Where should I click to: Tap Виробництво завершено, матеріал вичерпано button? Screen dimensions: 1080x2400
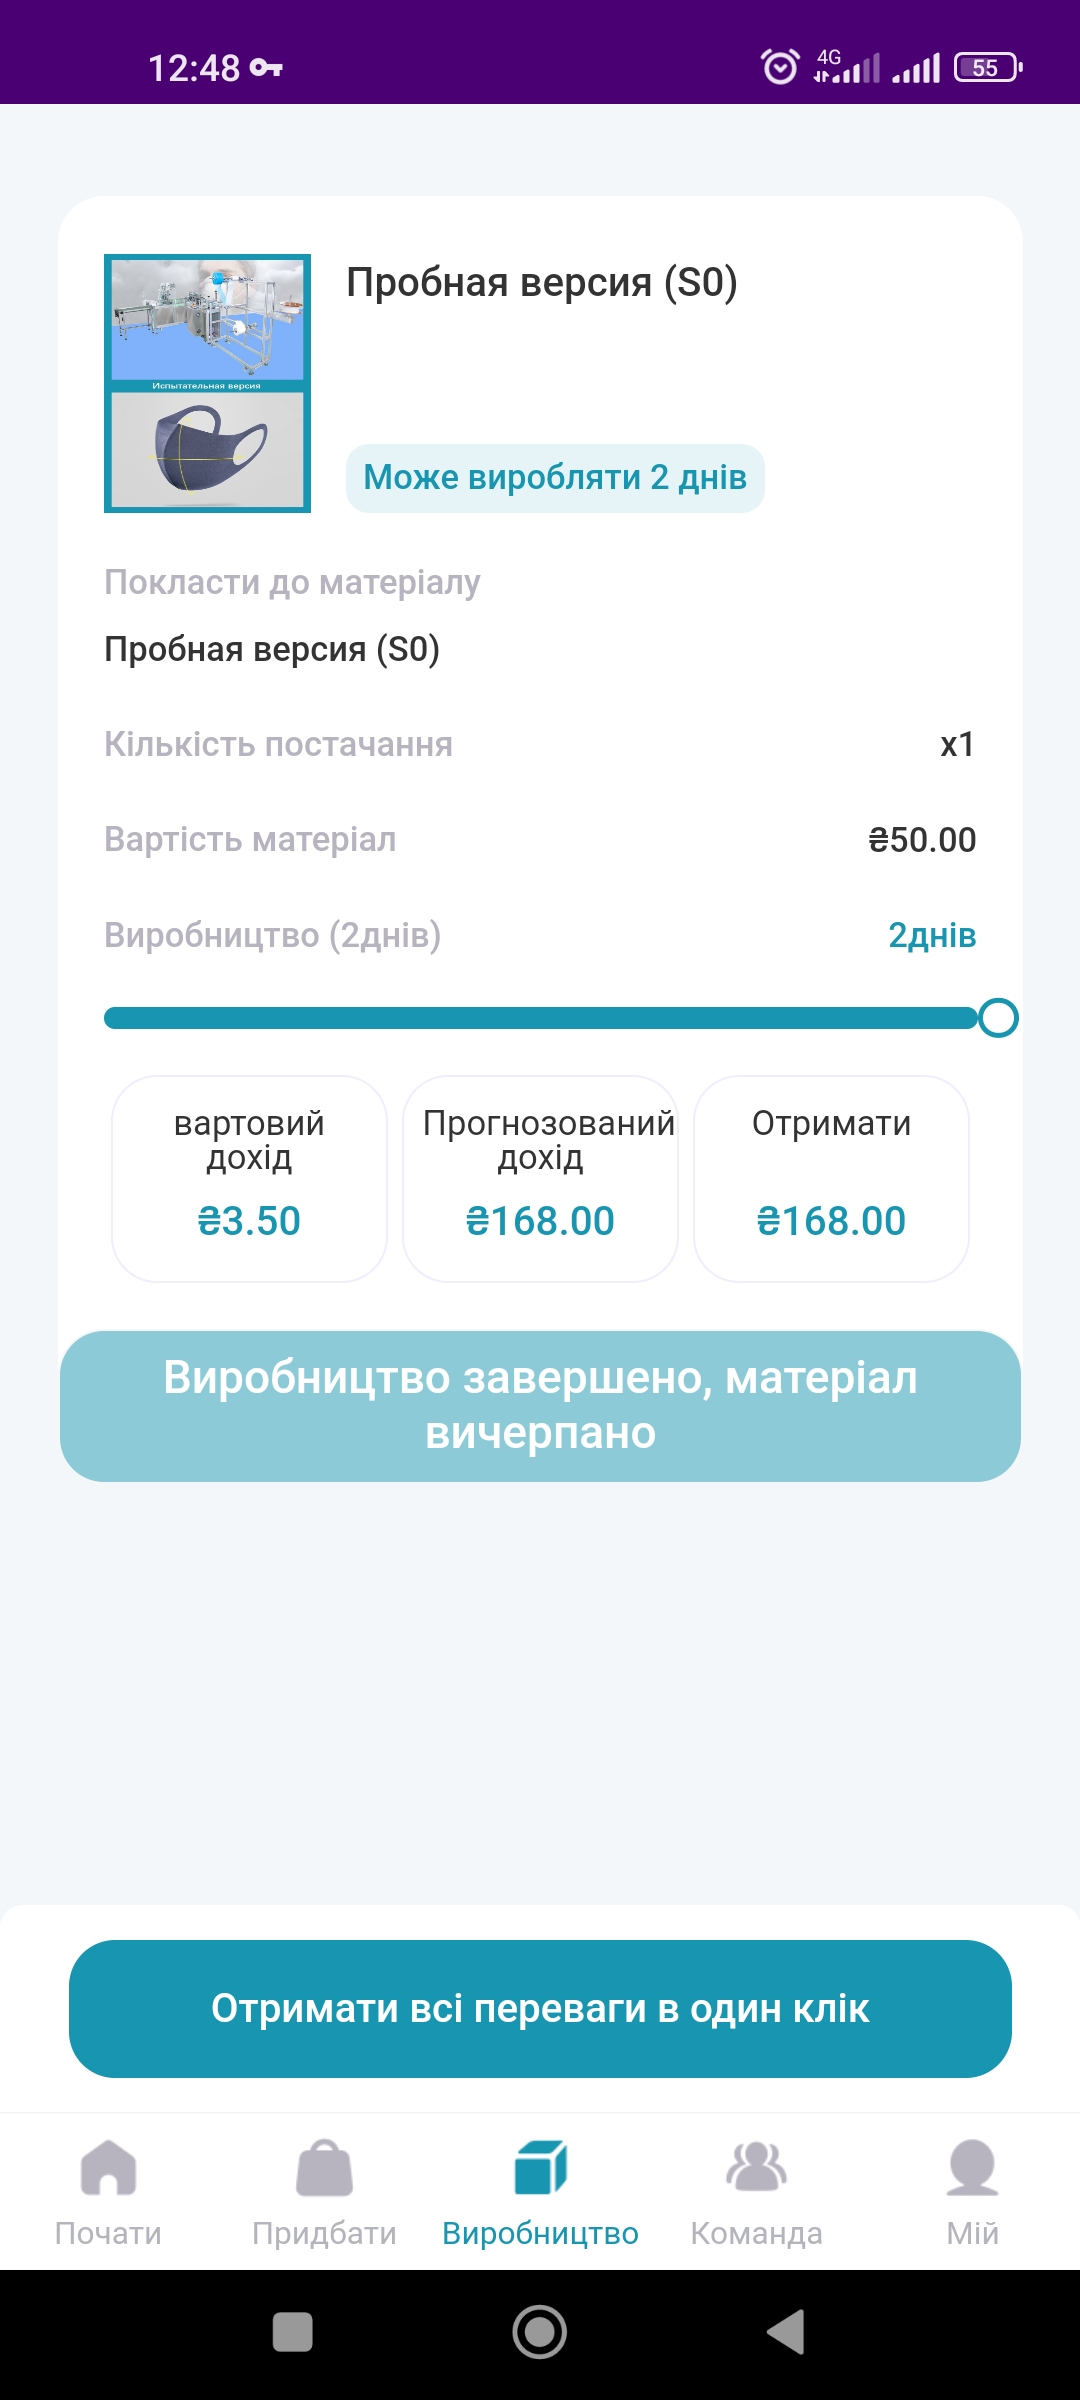click(x=540, y=1406)
